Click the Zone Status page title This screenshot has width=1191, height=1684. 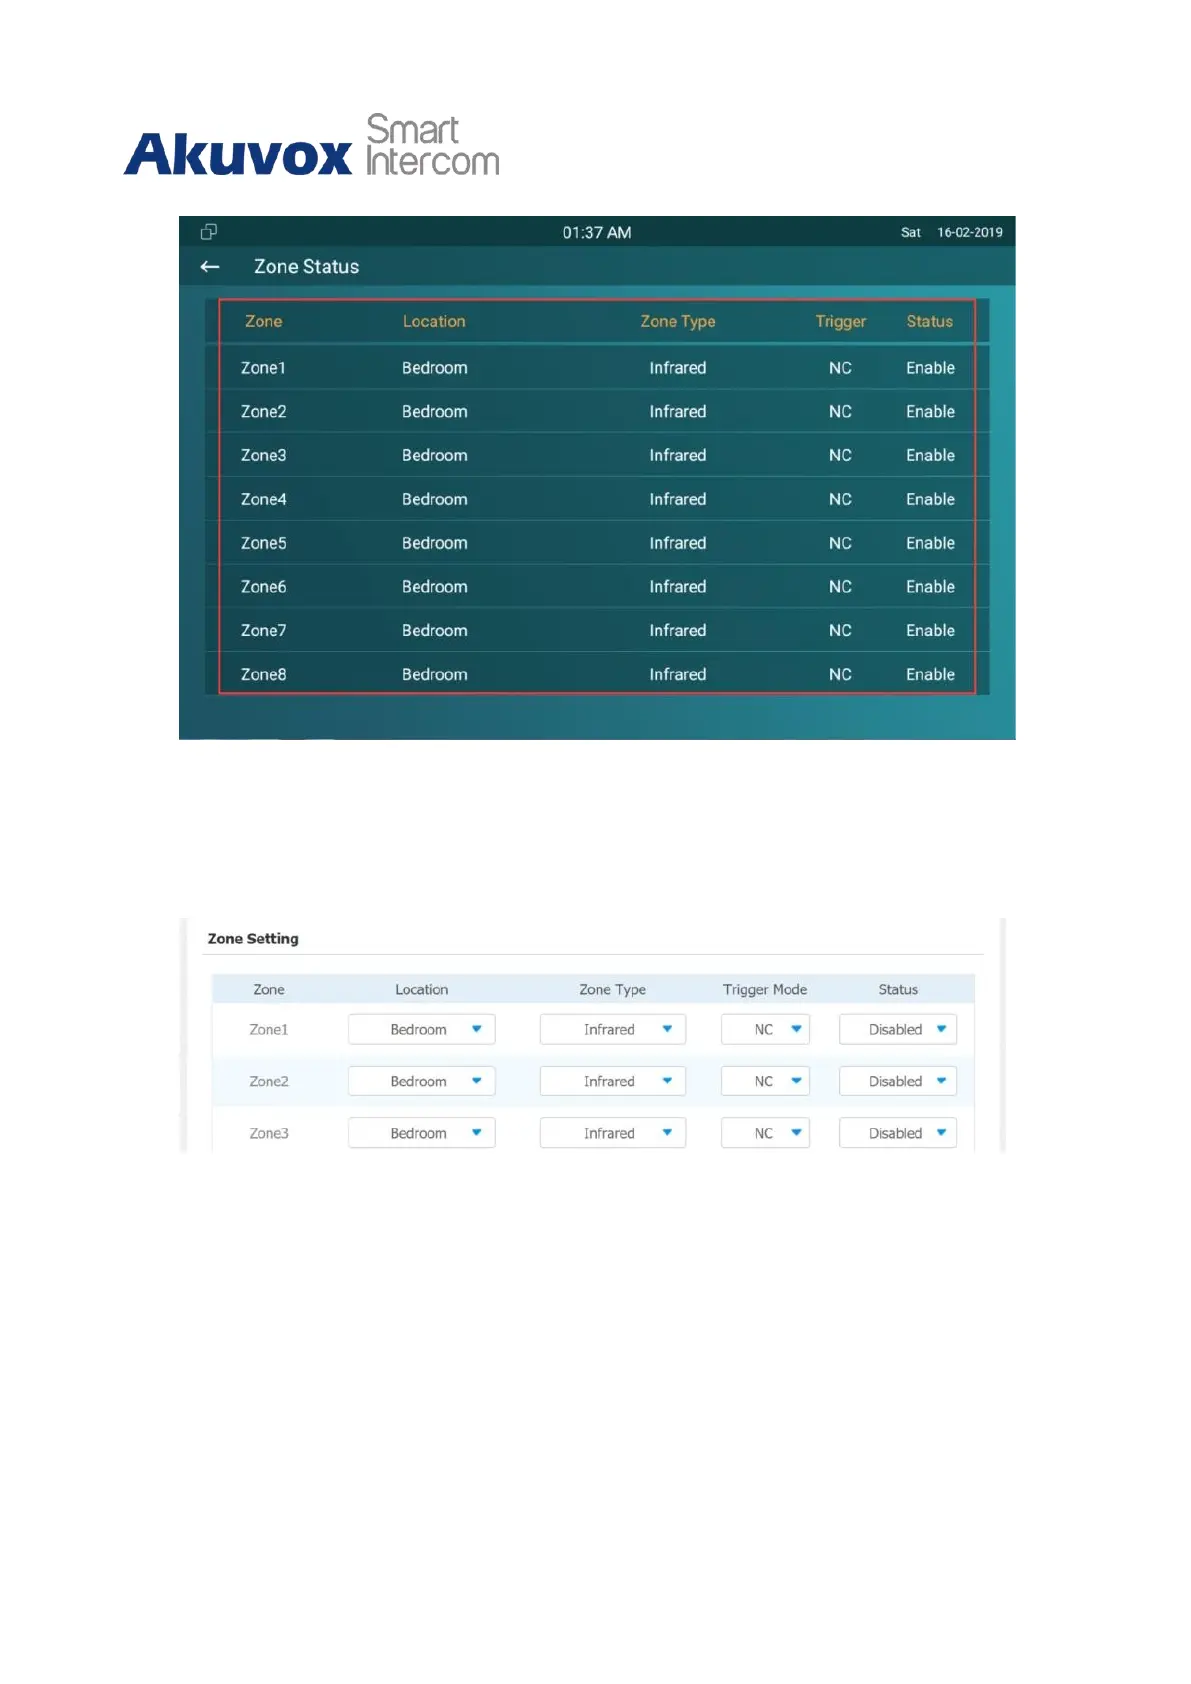(306, 266)
